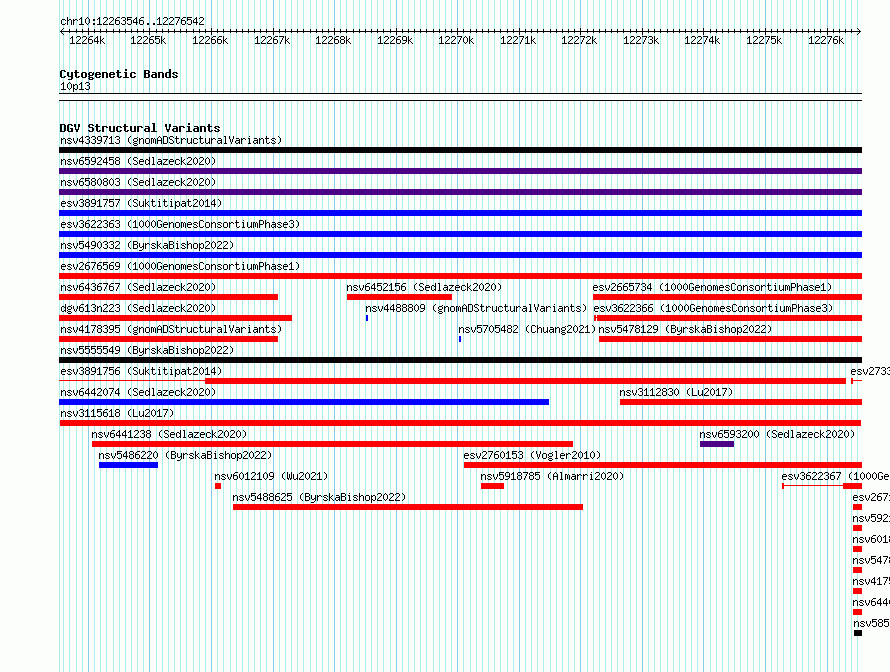Click esv2760153 Vogler2010 label
The image size is (890, 672).
(x=532, y=455)
